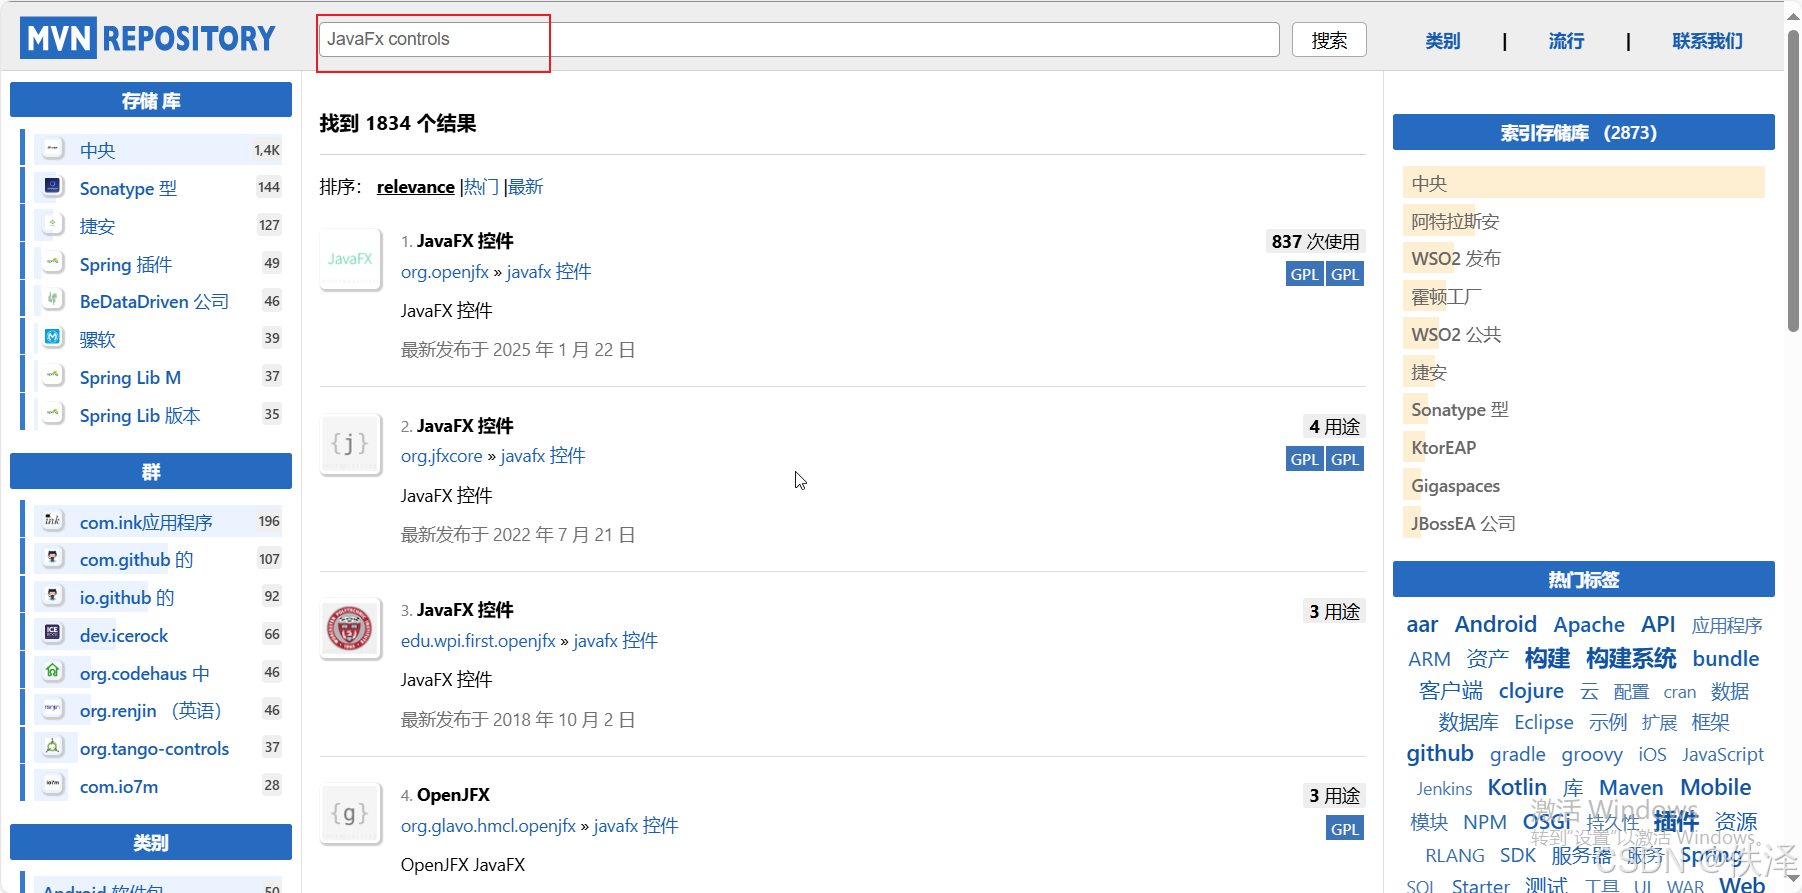The height and width of the screenshot is (893, 1802).
Task: Click the bundle tag
Action: pos(1726,658)
